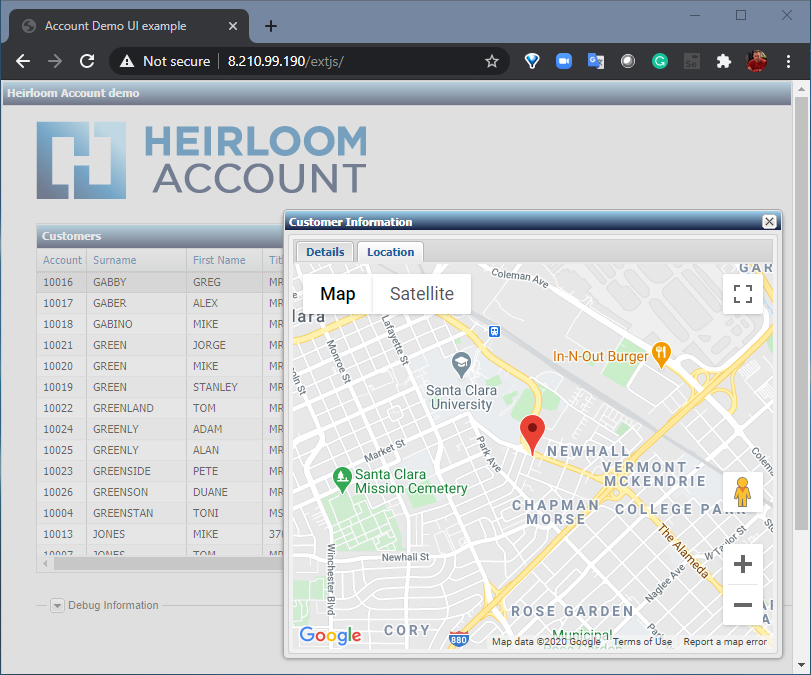Select surname GREENSIDE cell
The image size is (811, 675).
point(137,471)
